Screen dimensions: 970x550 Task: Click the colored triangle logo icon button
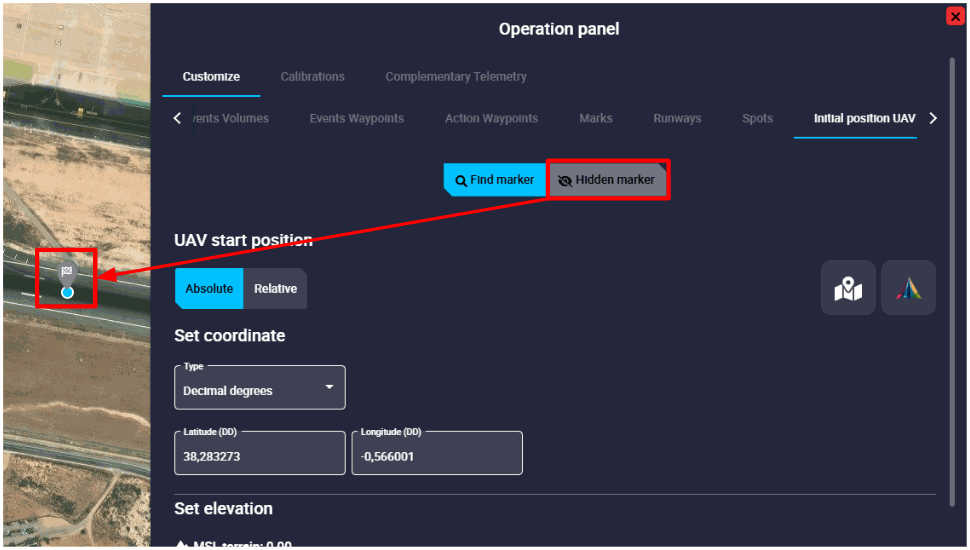[908, 288]
